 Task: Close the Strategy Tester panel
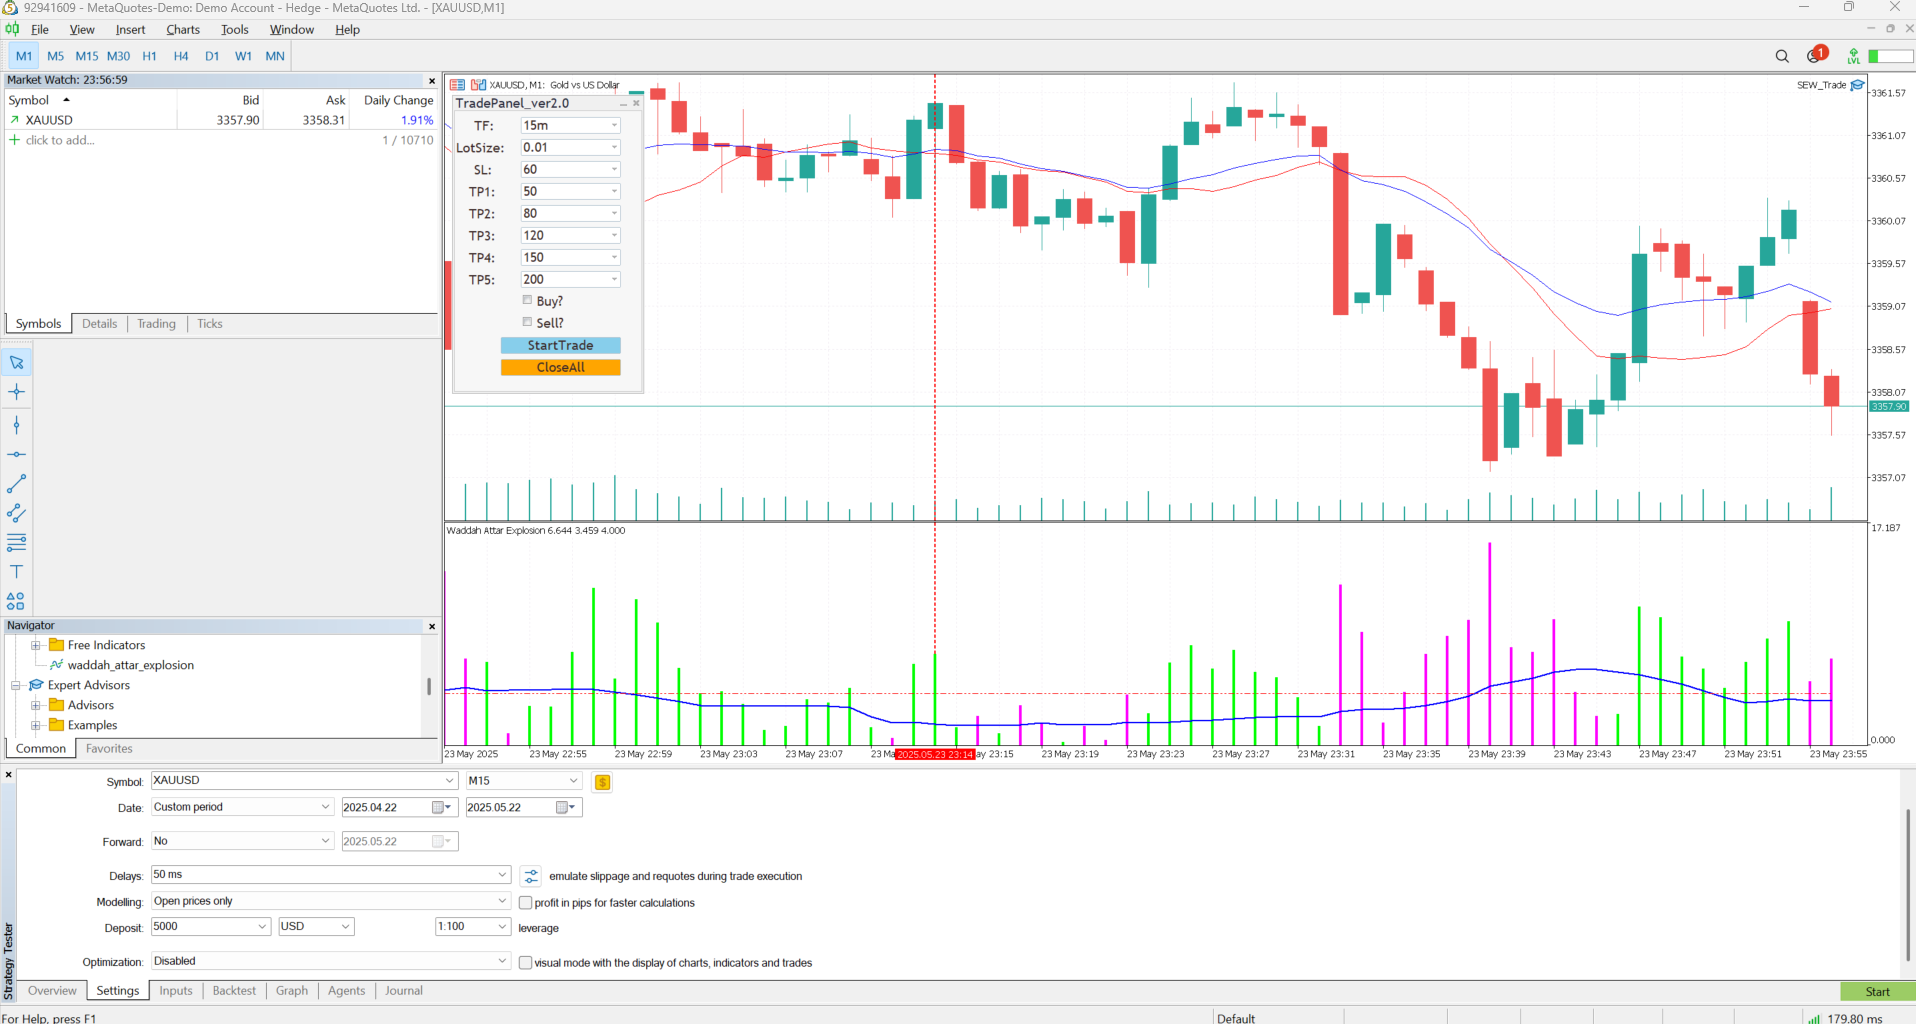(9, 775)
